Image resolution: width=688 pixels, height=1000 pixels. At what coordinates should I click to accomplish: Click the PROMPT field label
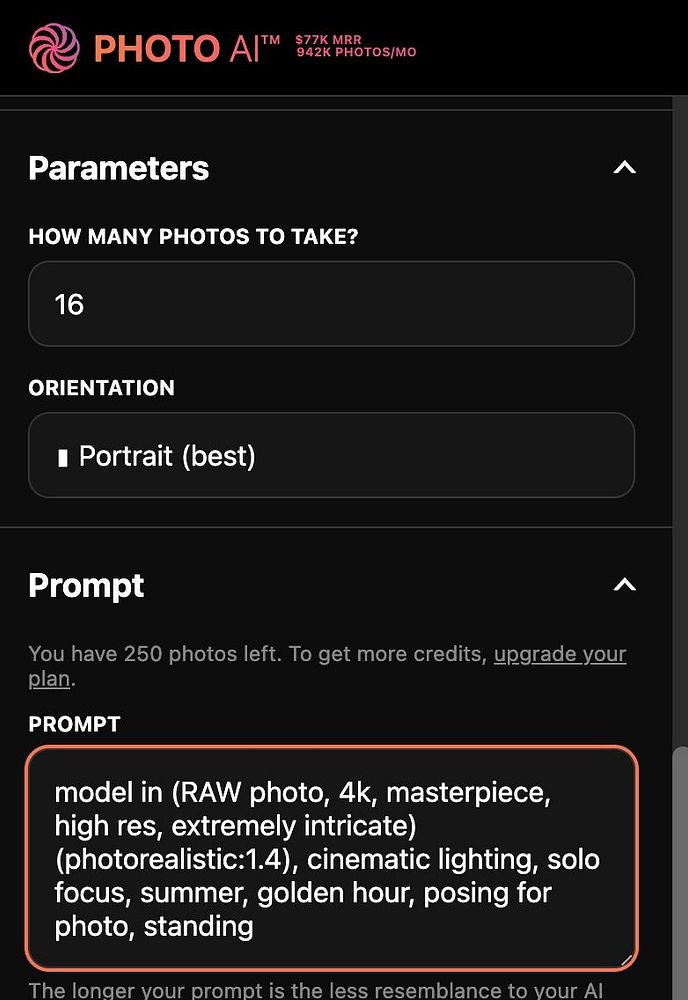click(74, 723)
